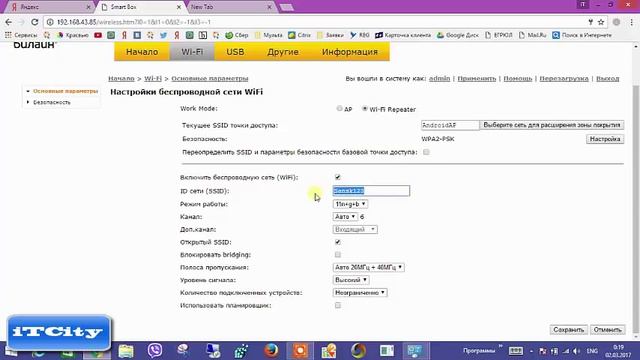Click the browser address bar URL

tap(134, 22)
